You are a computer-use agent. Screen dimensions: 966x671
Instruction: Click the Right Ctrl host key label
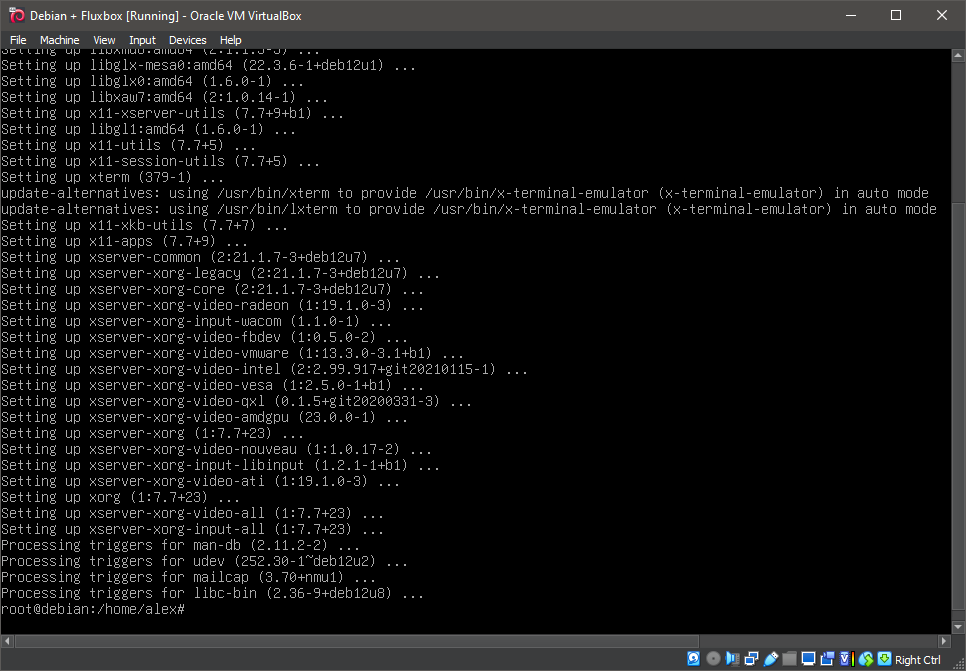tap(918, 660)
